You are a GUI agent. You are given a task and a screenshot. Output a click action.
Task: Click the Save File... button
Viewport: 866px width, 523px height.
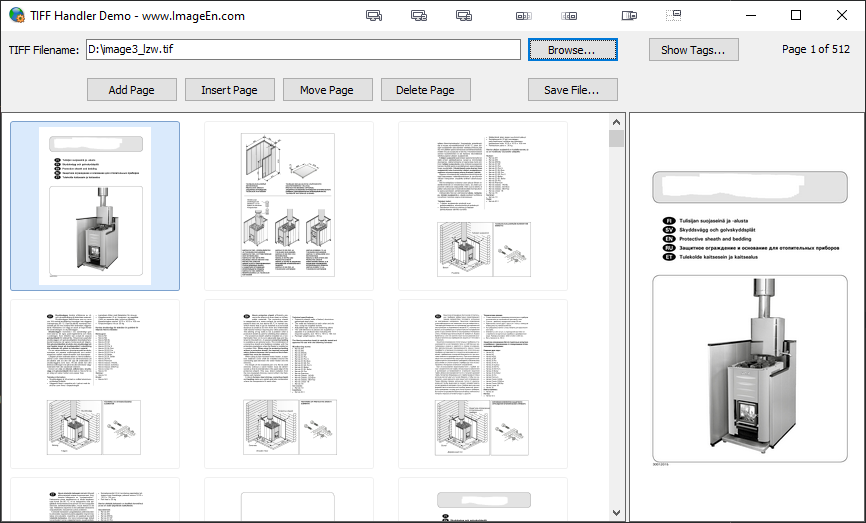[x=572, y=89]
